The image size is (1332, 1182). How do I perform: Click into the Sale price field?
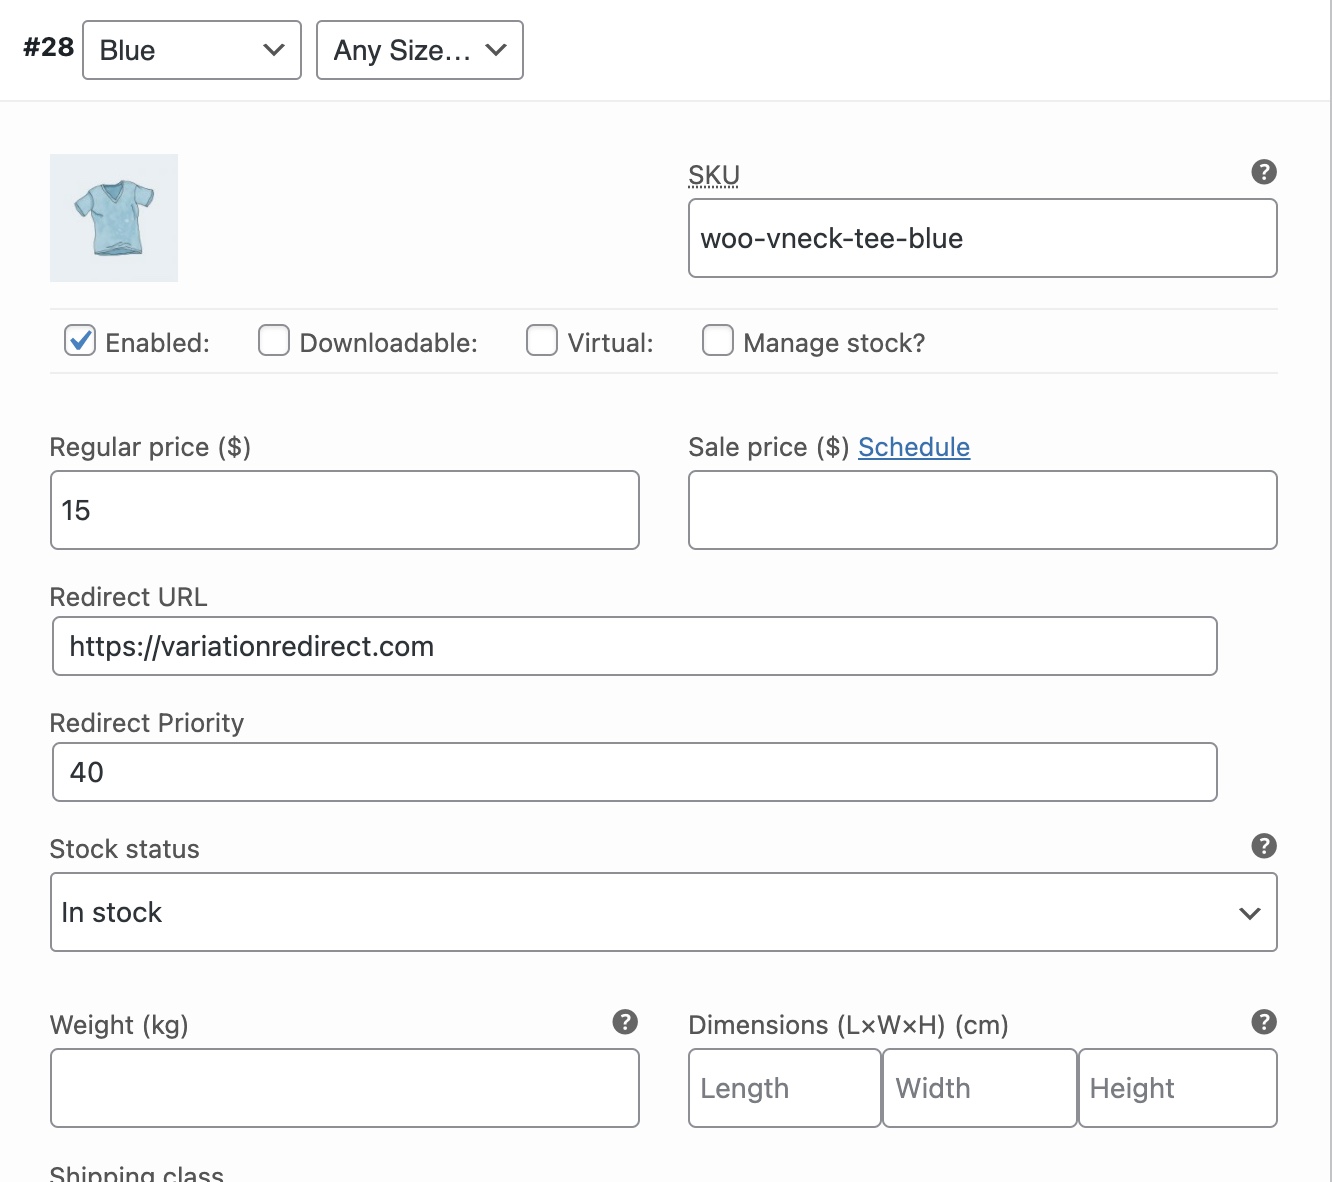pos(982,510)
